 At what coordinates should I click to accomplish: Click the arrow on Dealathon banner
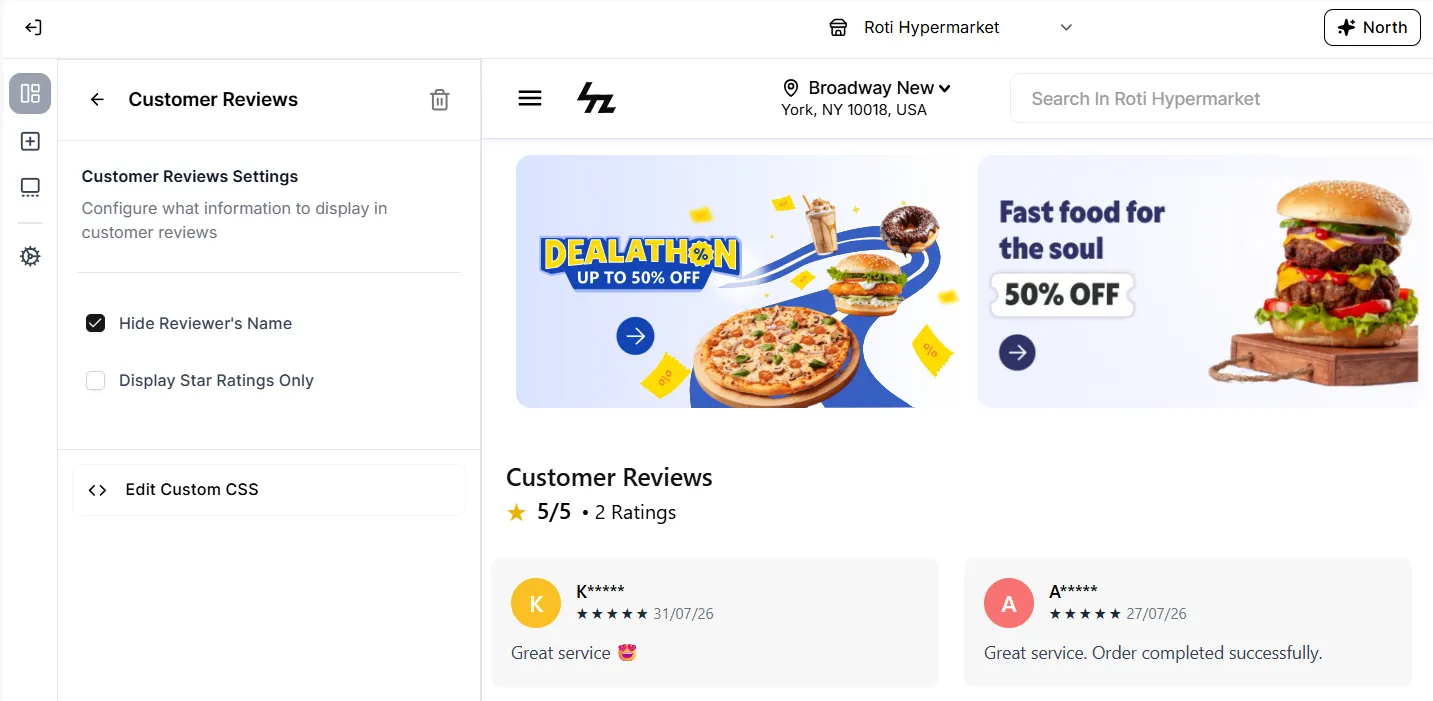click(x=635, y=336)
